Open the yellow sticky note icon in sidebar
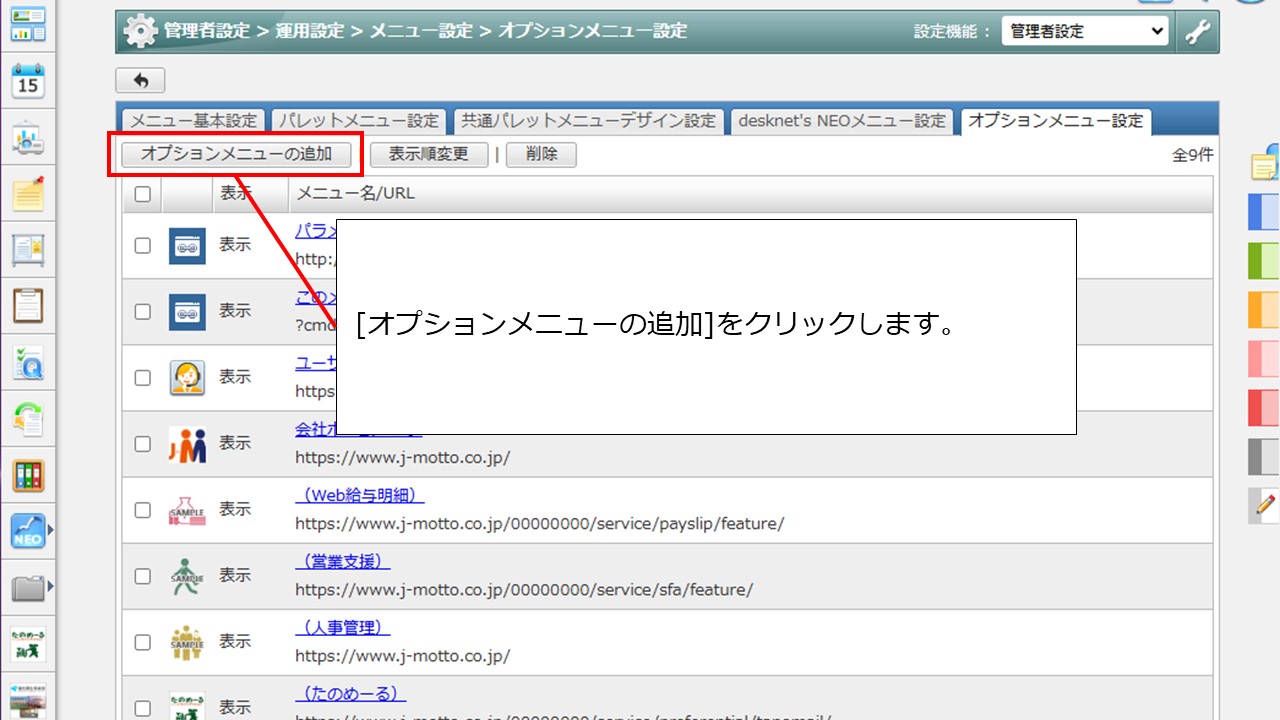The height and width of the screenshot is (720, 1280). [x=28, y=194]
